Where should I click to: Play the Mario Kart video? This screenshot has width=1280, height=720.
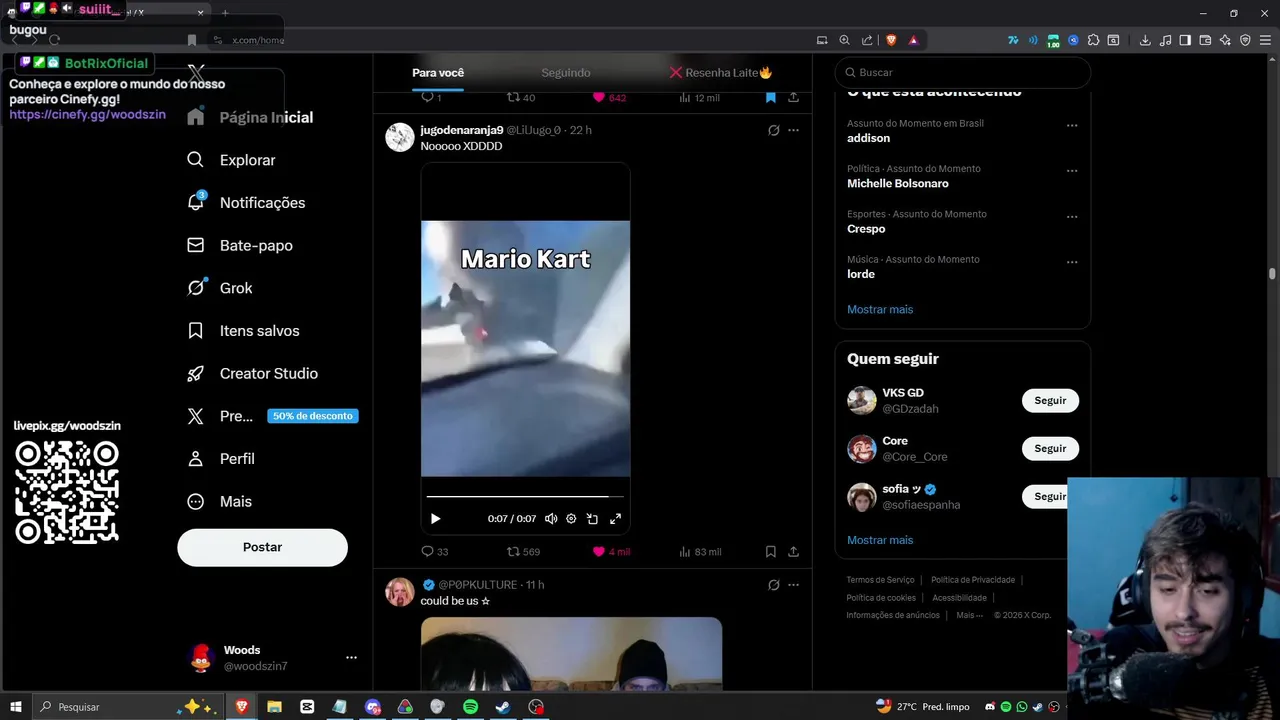(435, 519)
